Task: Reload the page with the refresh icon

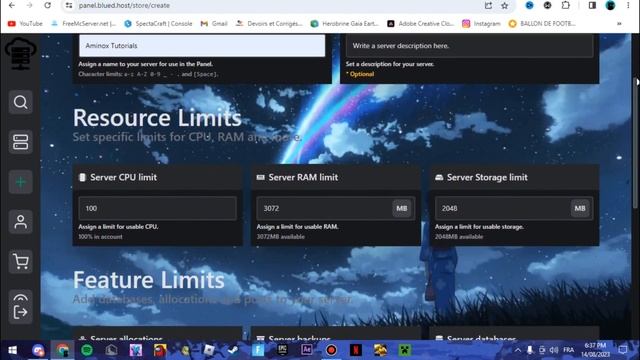Action: coord(47,5)
